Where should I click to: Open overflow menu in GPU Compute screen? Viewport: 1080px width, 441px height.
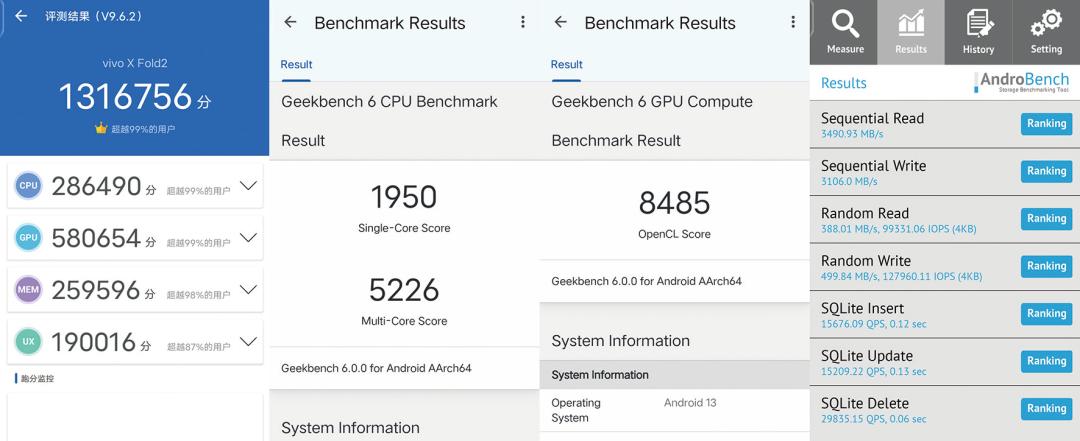pyautogui.click(x=792, y=22)
